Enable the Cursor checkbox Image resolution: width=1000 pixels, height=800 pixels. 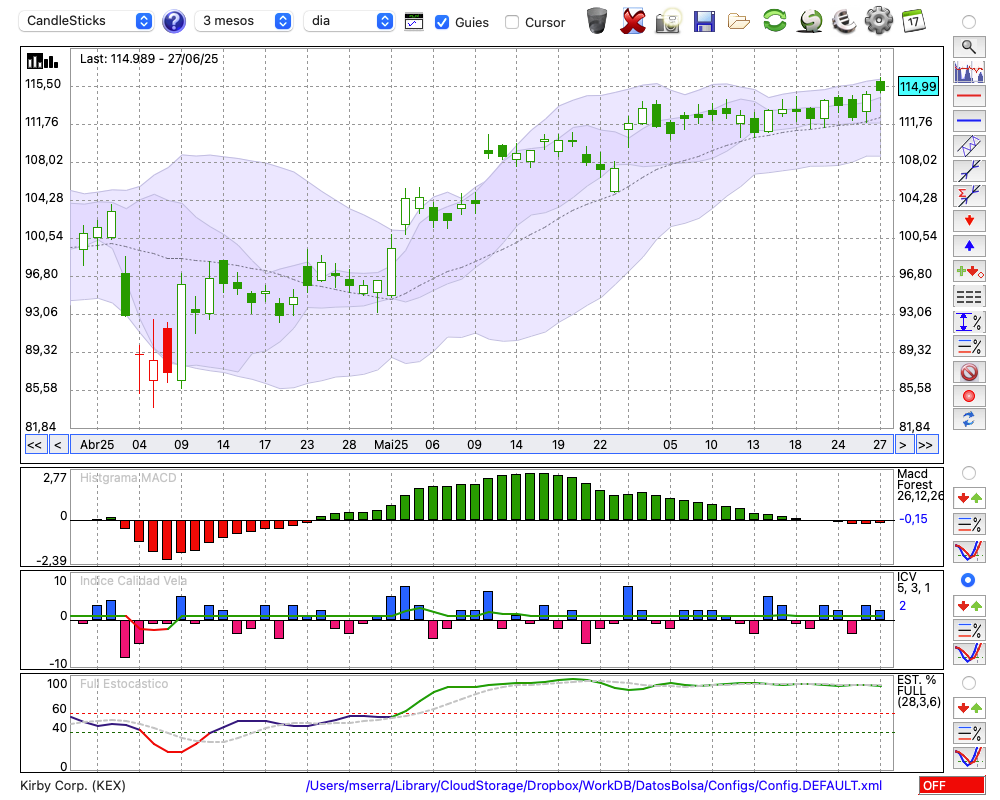coord(511,22)
